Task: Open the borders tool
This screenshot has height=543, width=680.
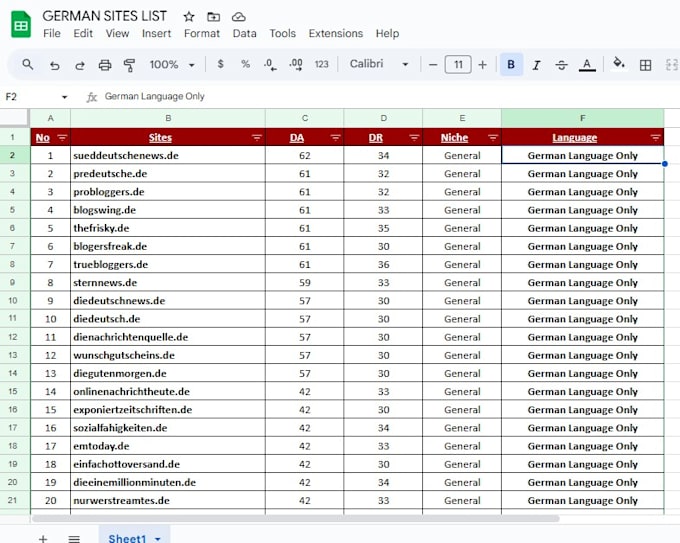Action: [x=645, y=65]
